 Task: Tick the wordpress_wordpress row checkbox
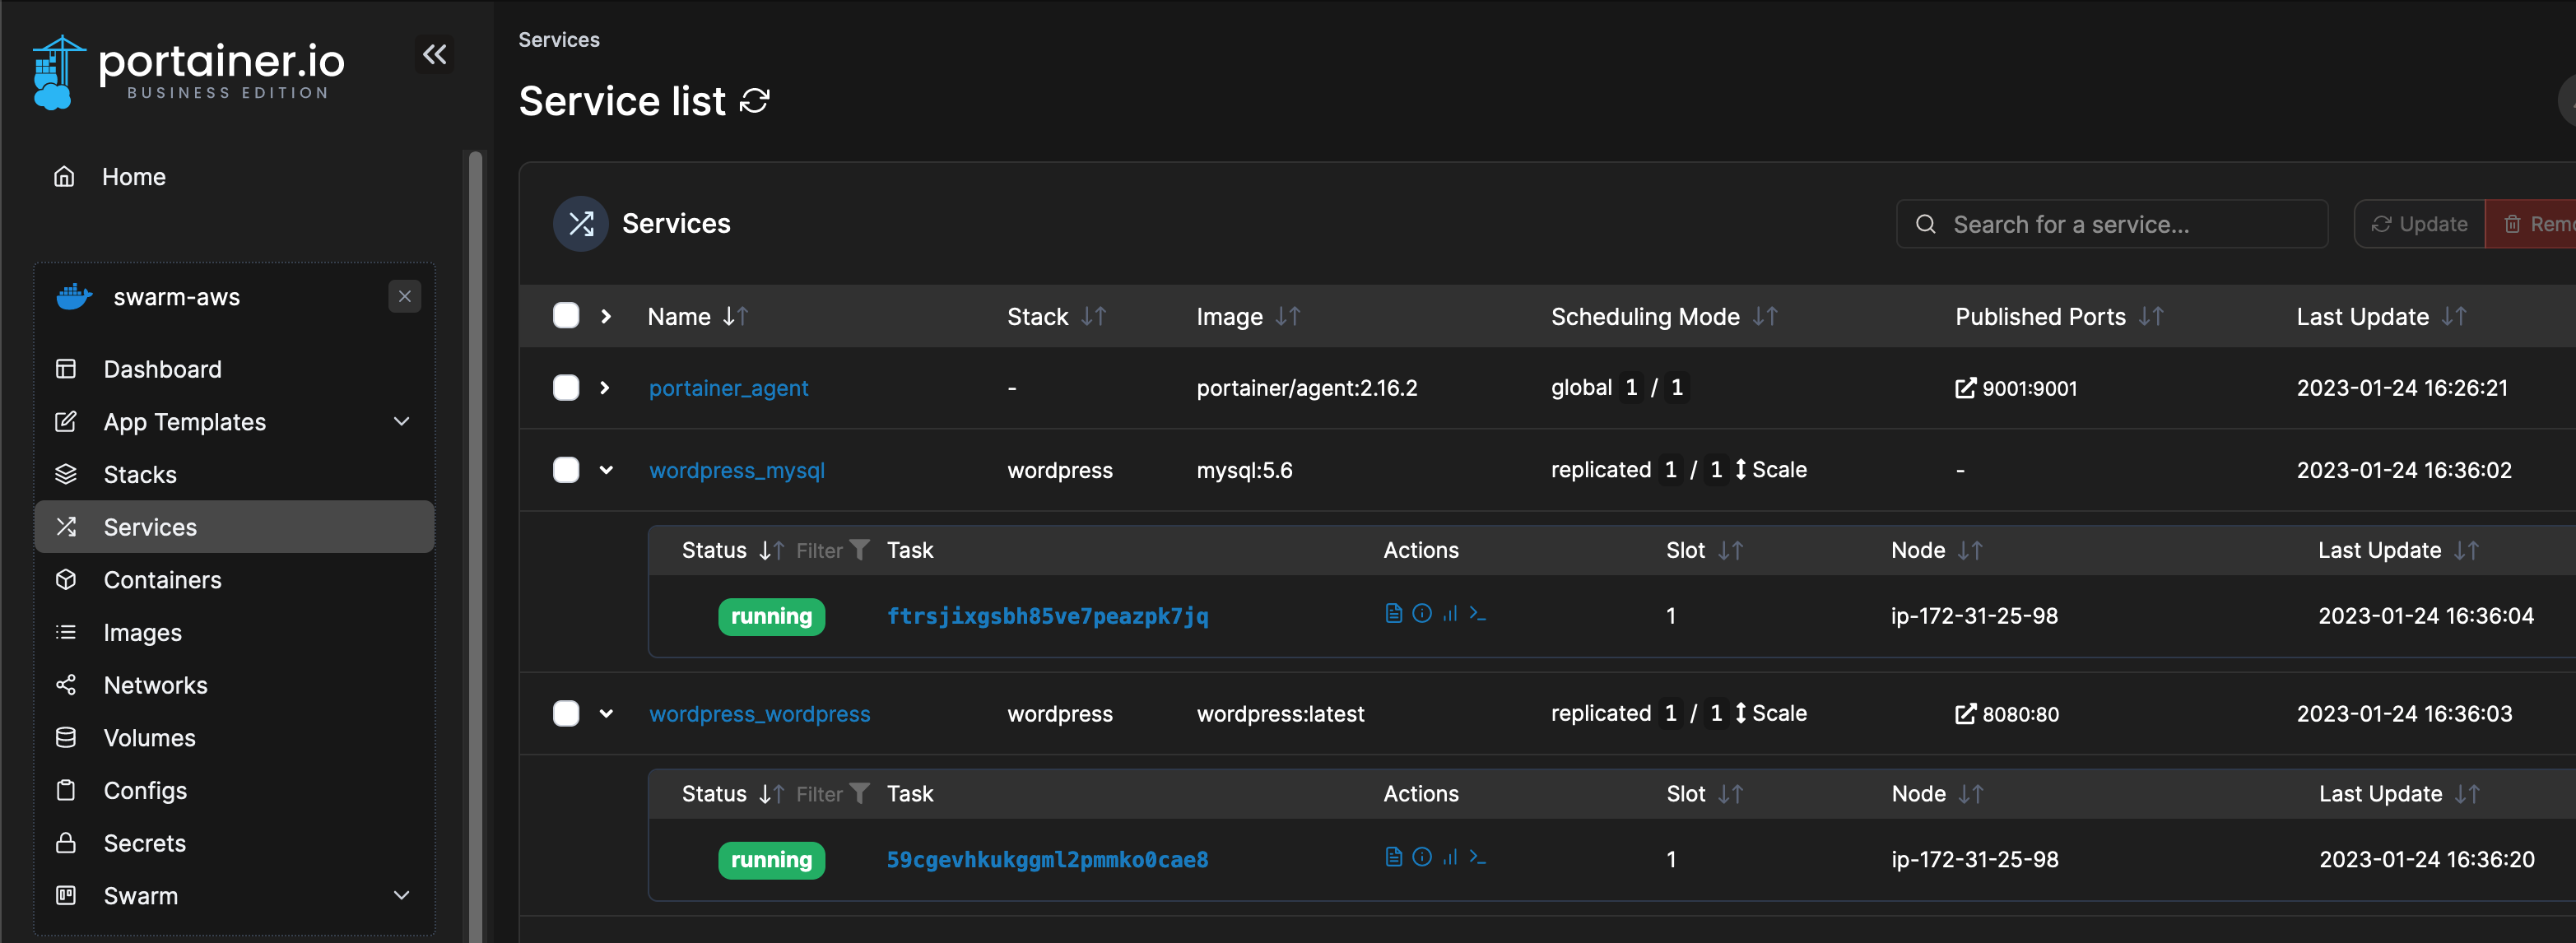(x=566, y=713)
